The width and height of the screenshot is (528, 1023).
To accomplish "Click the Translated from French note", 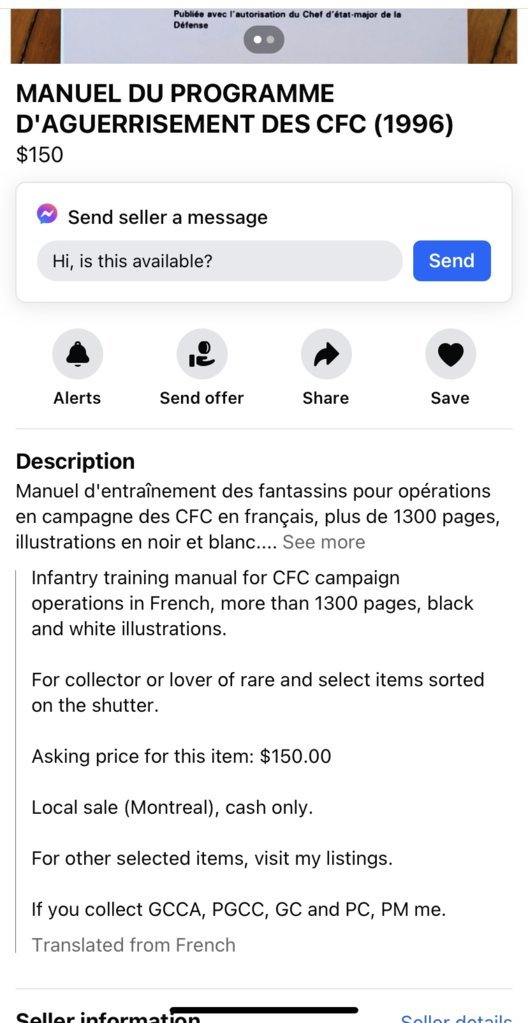I will 134,945.
